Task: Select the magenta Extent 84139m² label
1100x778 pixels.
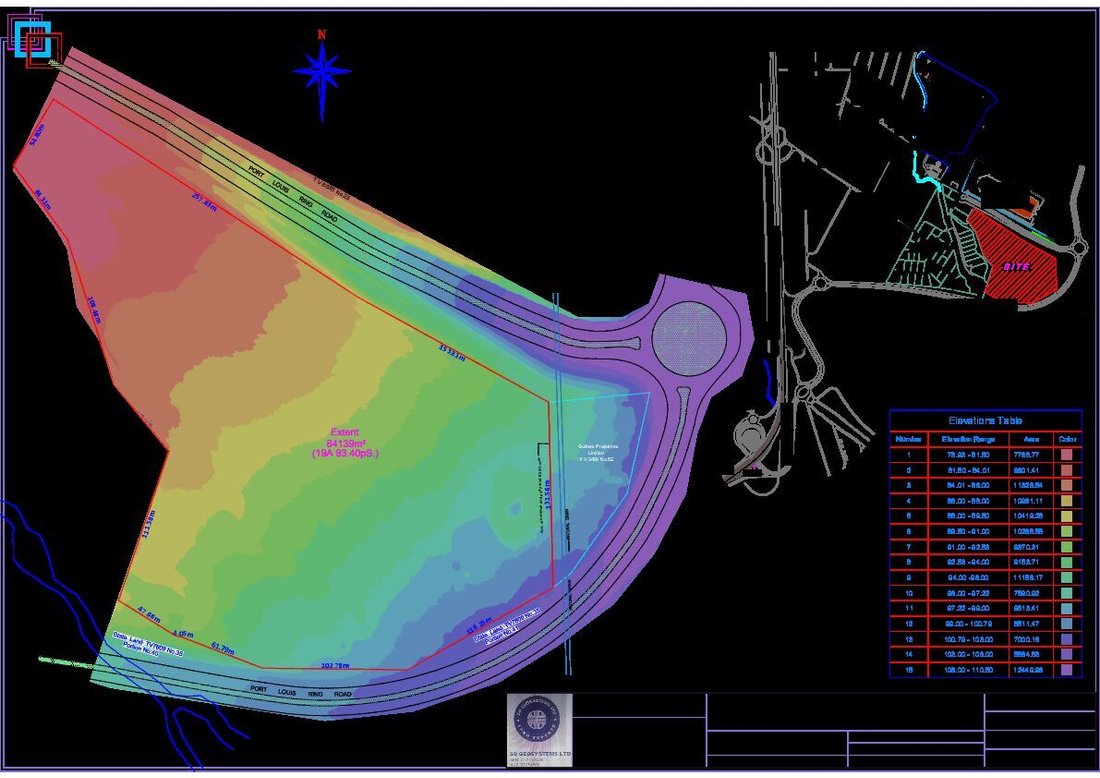Action: (344, 443)
